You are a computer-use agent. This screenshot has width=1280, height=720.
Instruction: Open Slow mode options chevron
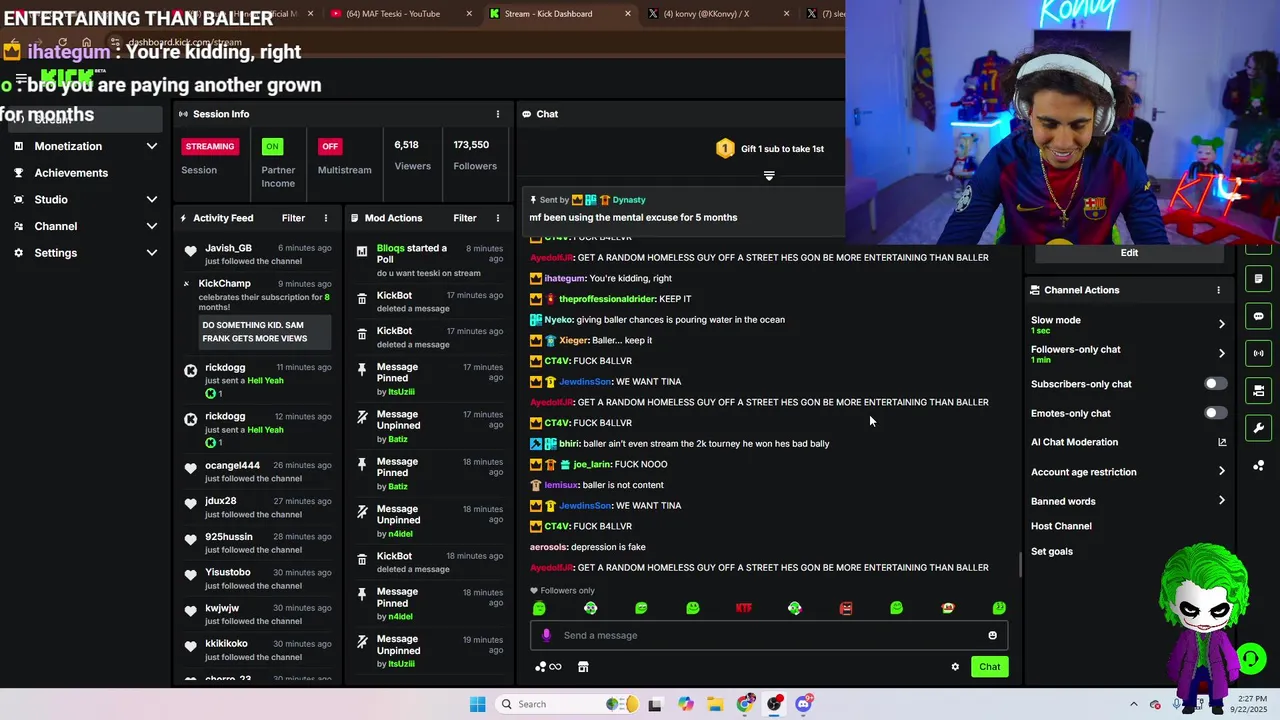(x=1221, y=324)
